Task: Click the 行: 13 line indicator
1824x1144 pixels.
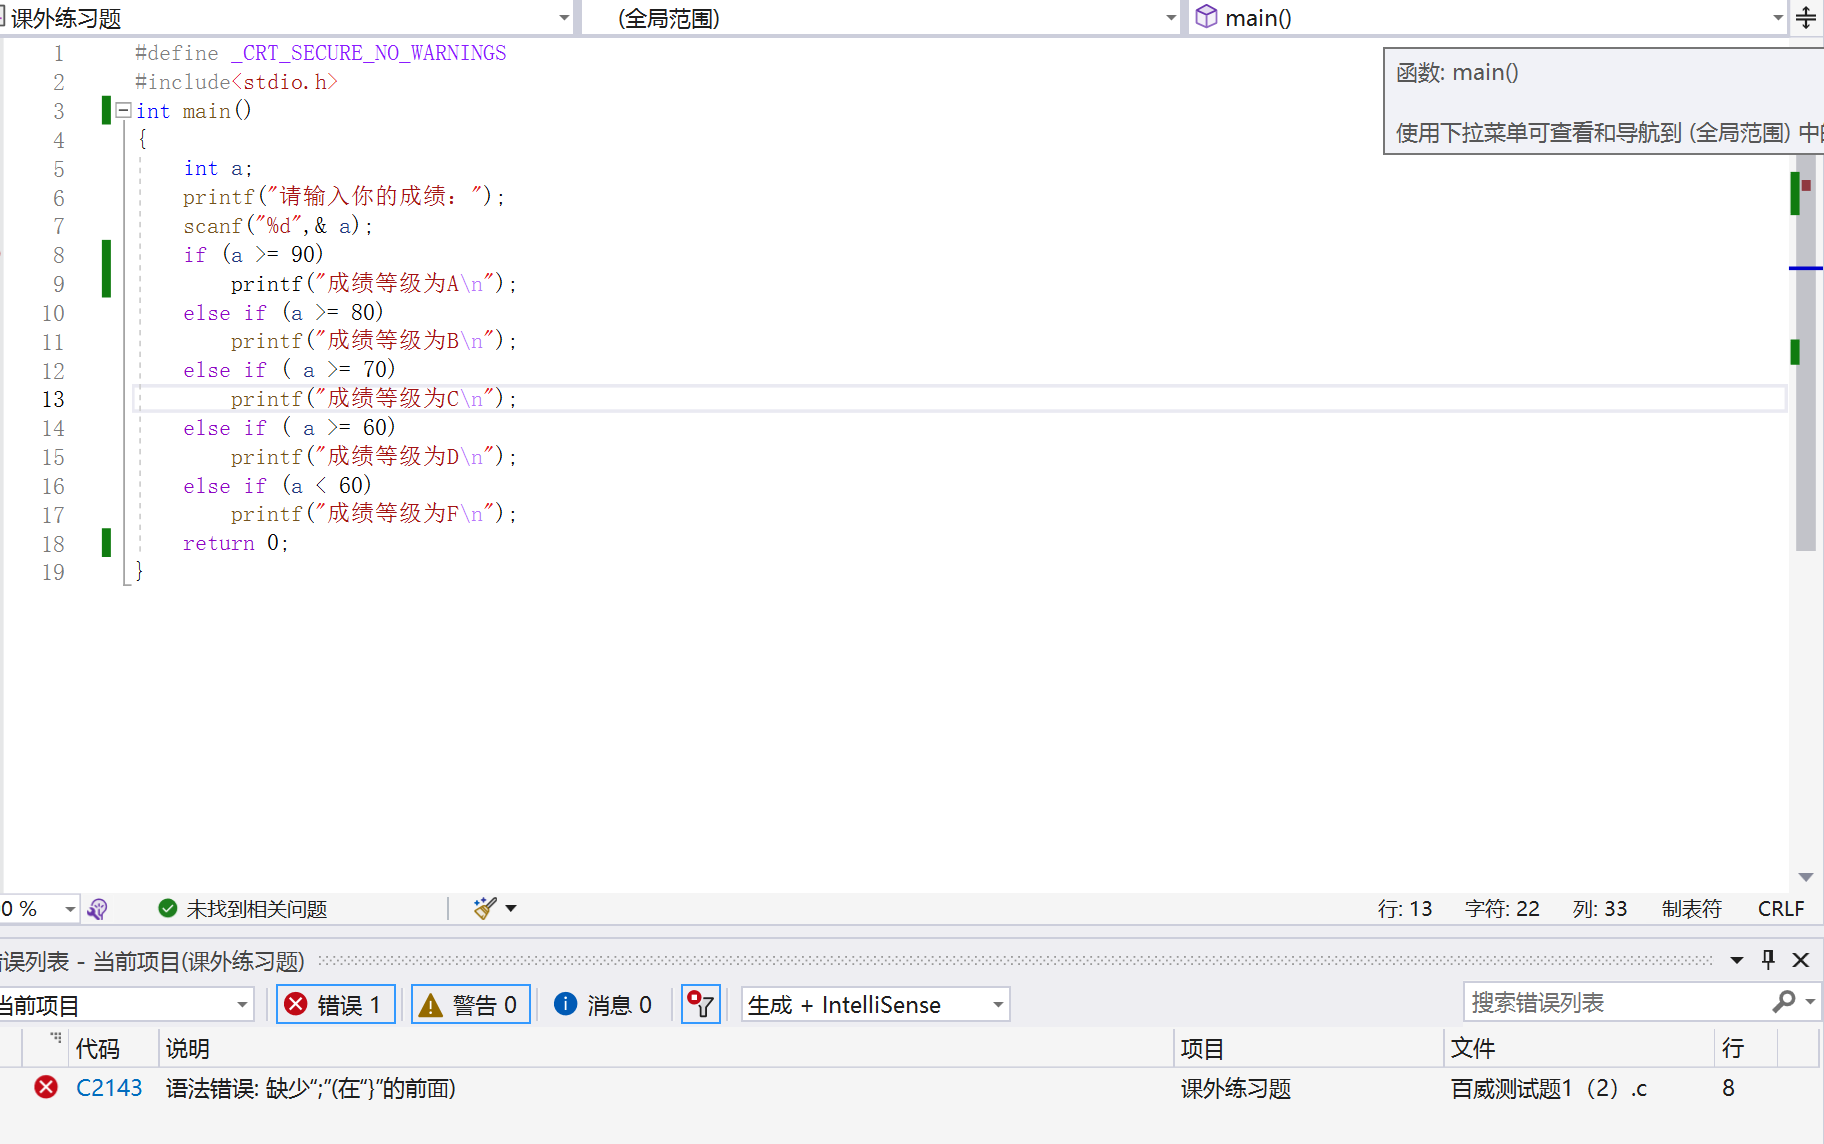Action: pos(1404,908)
